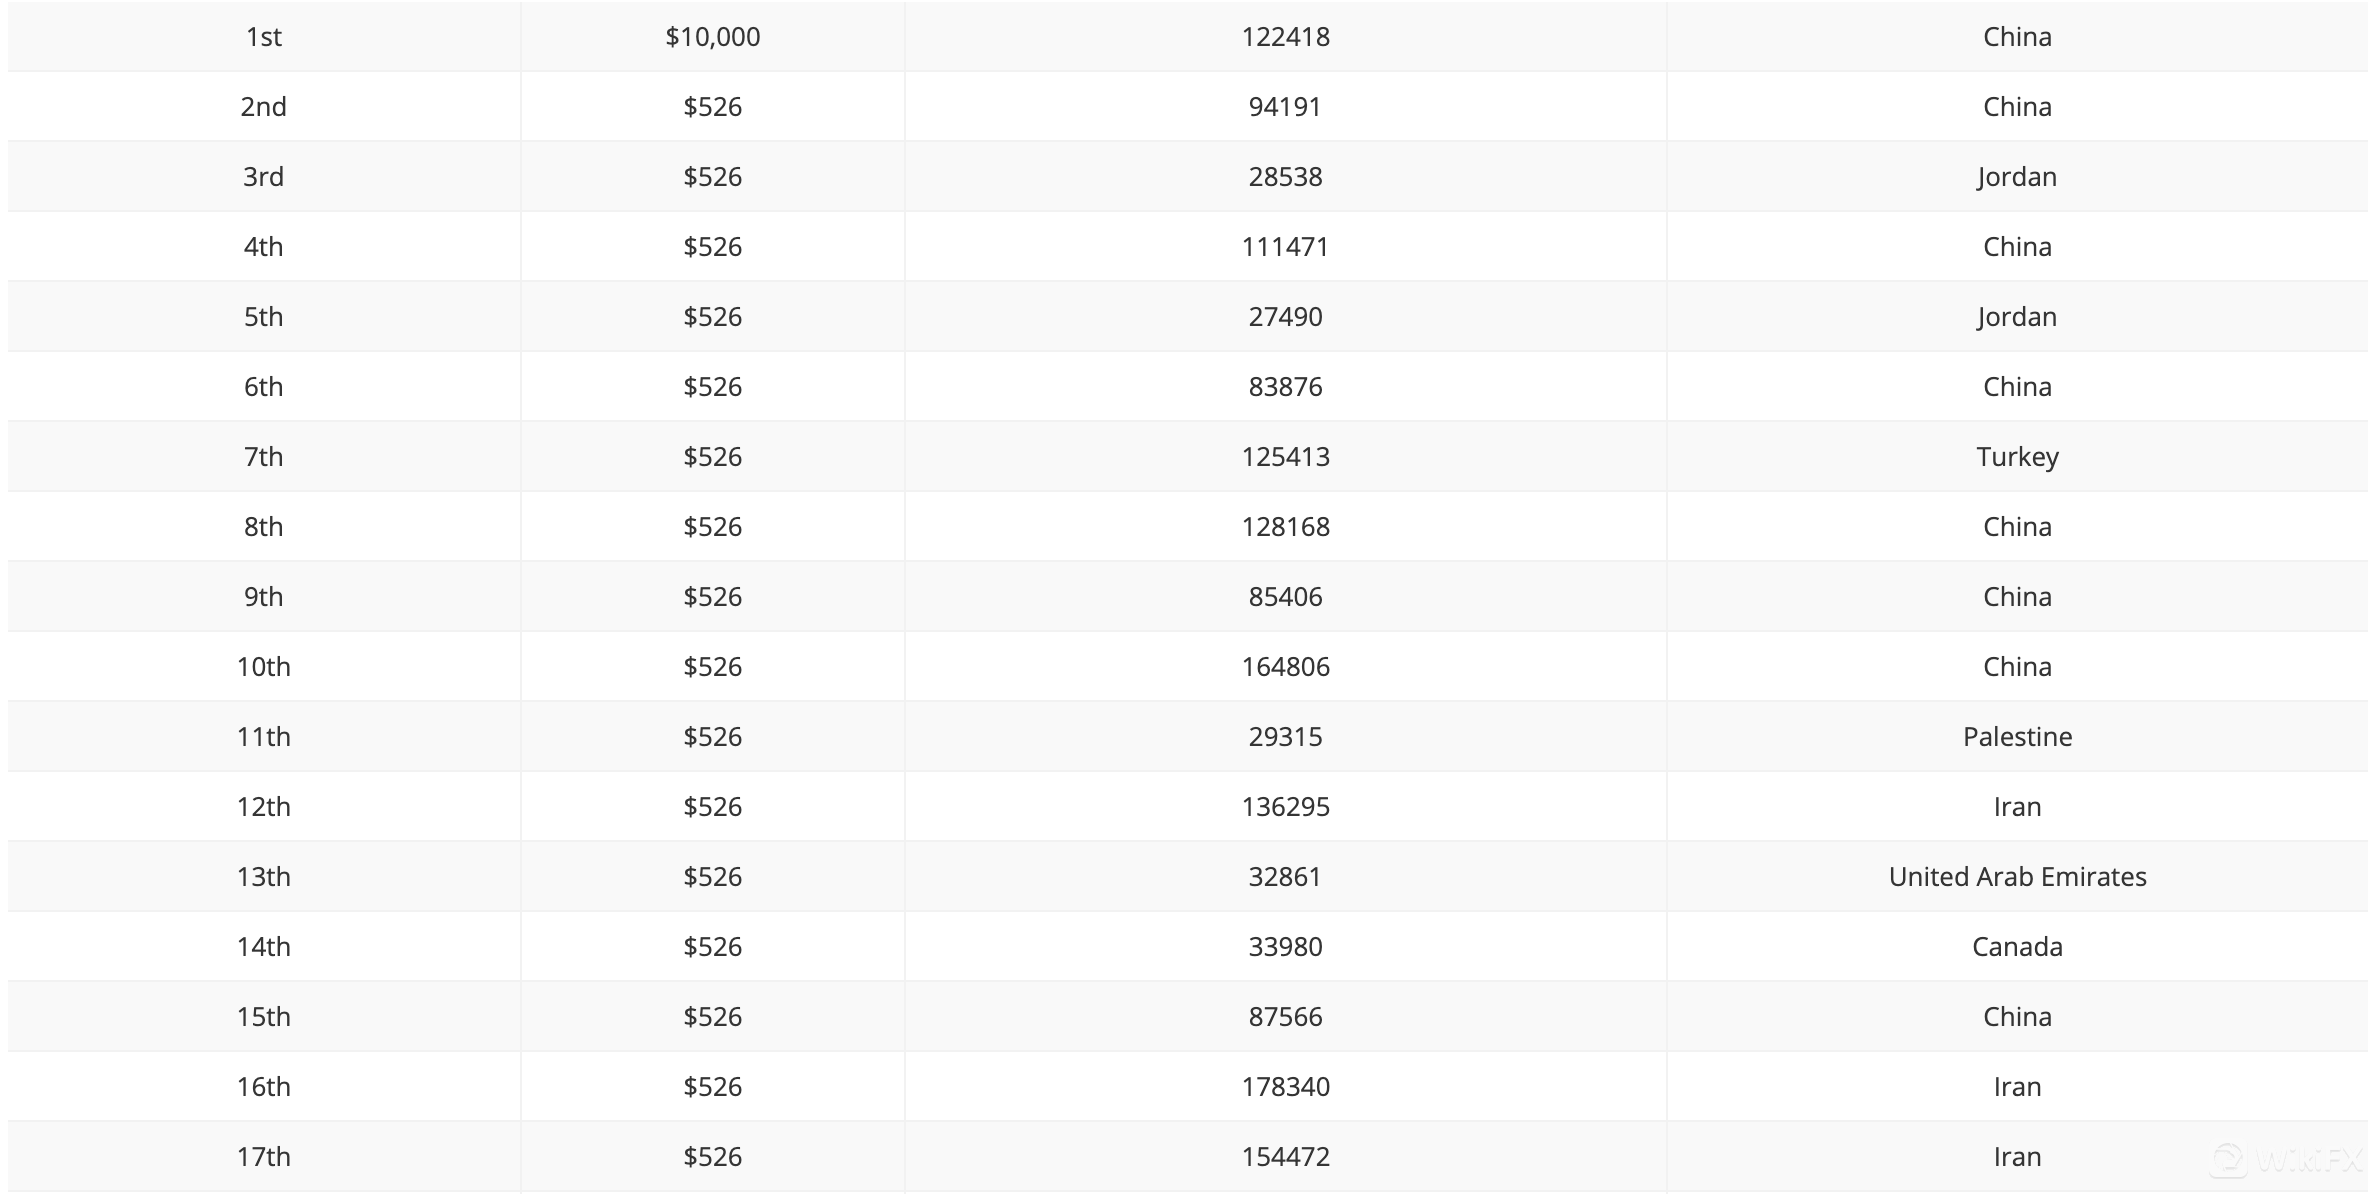
Task: Click account number 178340
Action: [x=1285, y=1087]
